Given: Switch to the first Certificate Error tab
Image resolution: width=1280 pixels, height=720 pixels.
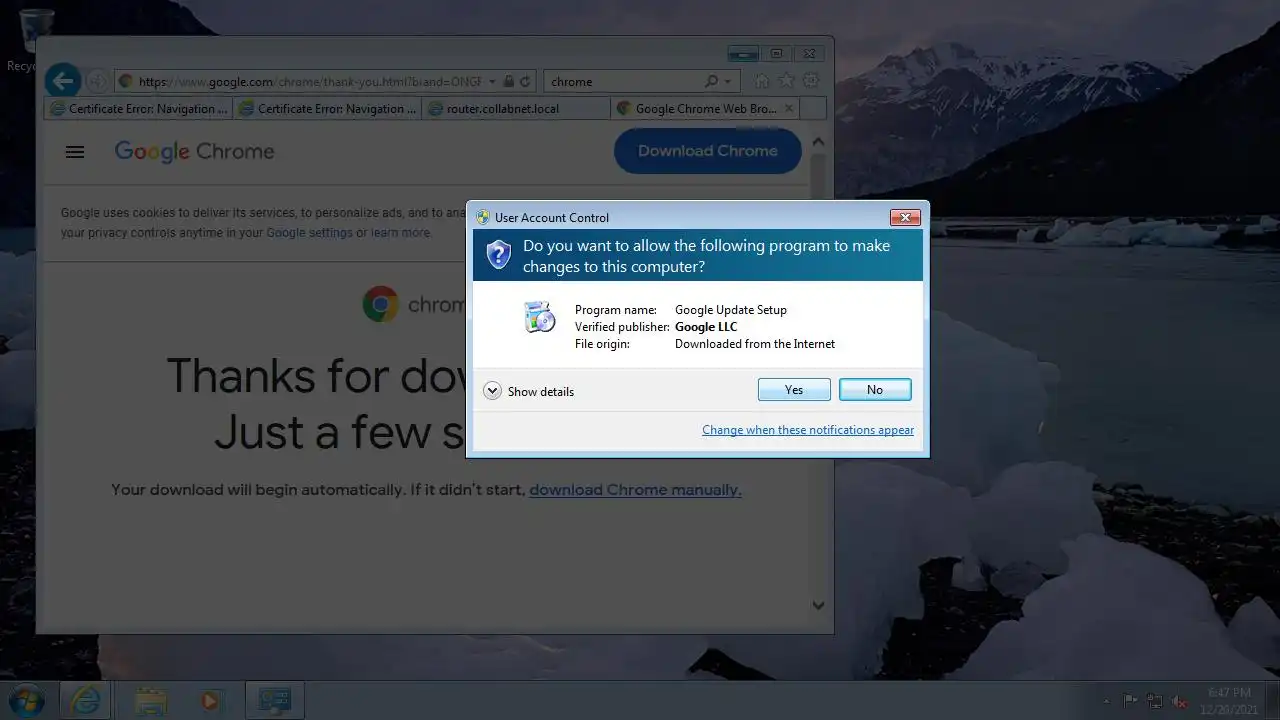Looking at the screenshot, I should coord(139,109).
